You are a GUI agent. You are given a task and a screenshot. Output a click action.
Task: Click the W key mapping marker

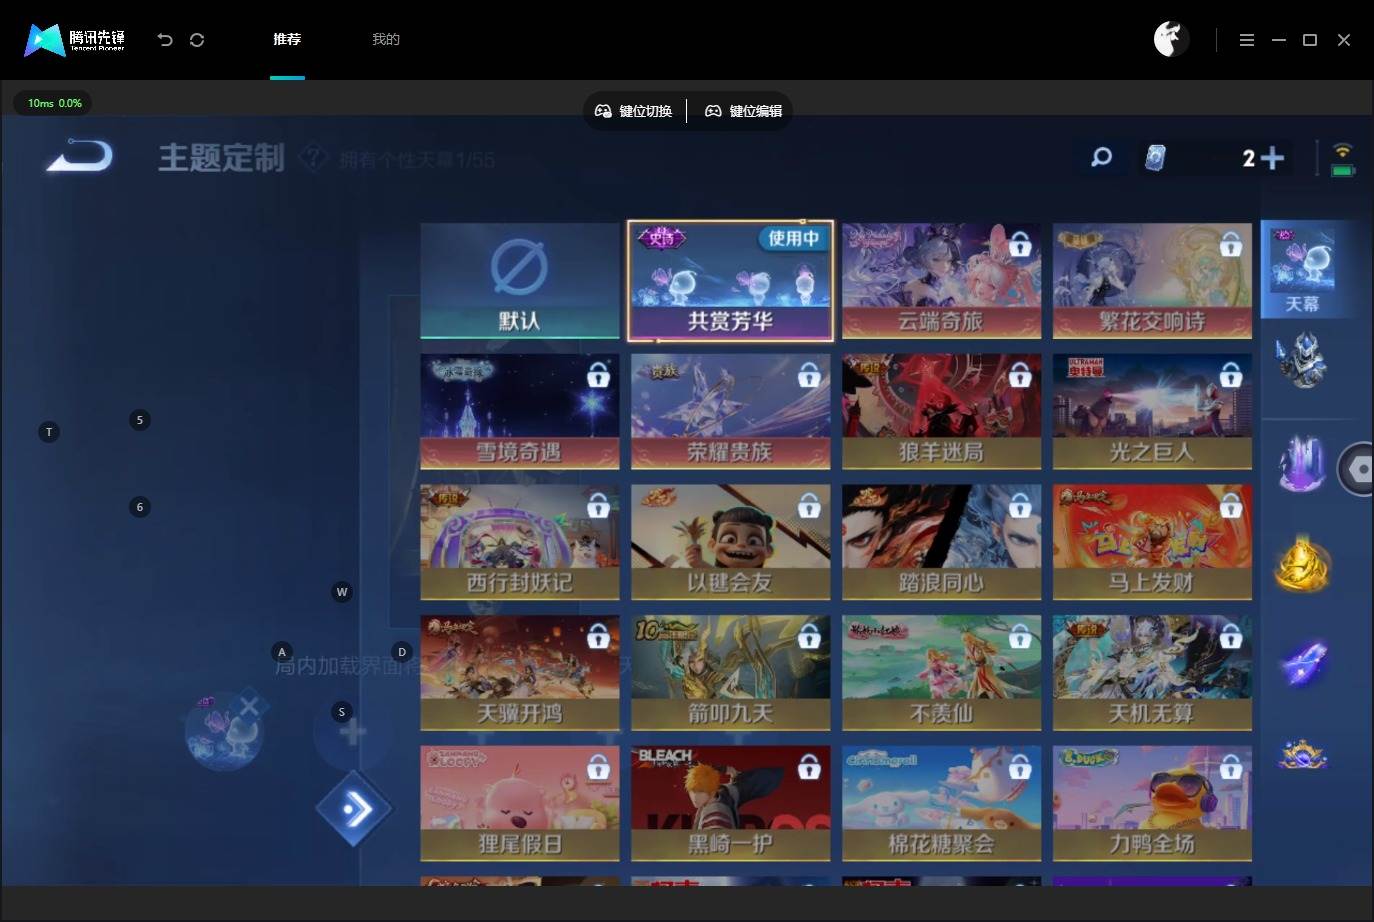point(342,592)
